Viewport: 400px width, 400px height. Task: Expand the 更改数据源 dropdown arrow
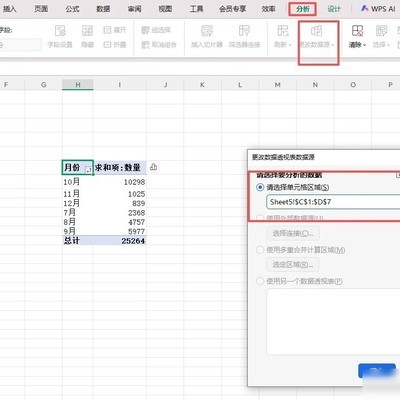point(333,45)
